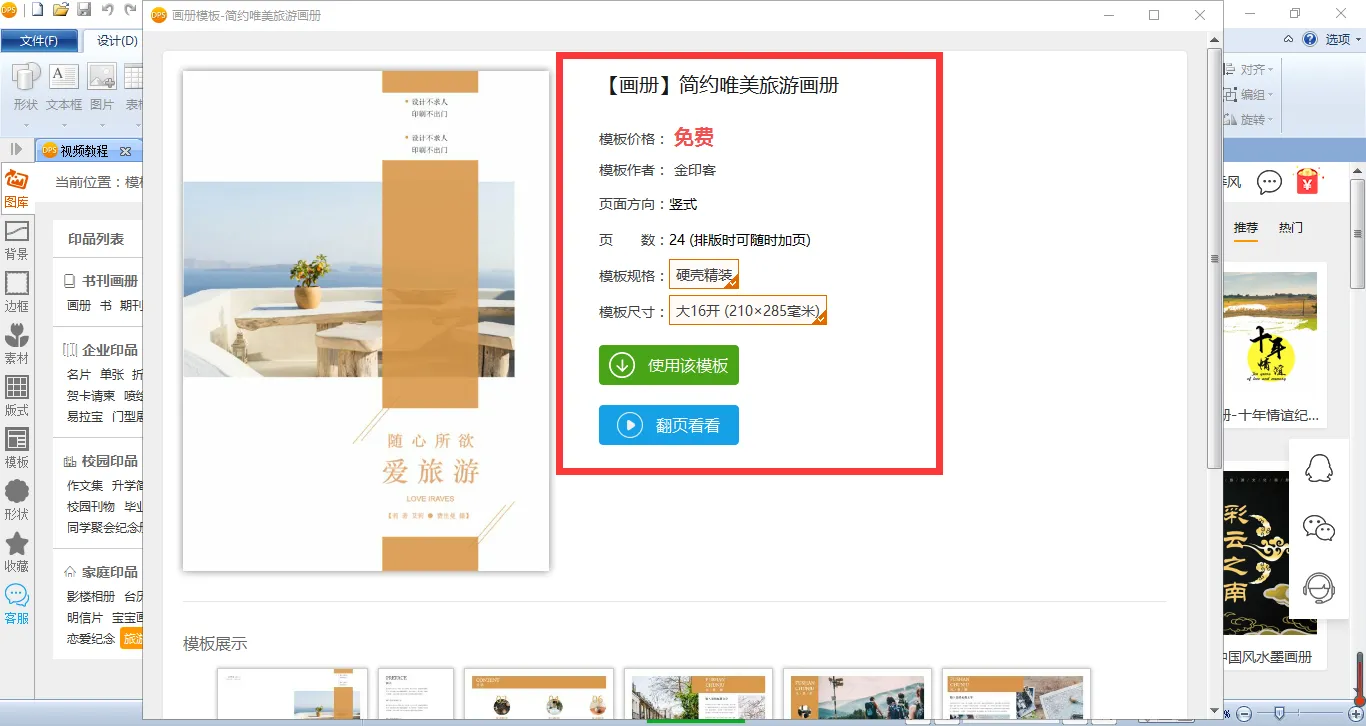
Task: Open the 校园刊物 category link
Action: 91,506
